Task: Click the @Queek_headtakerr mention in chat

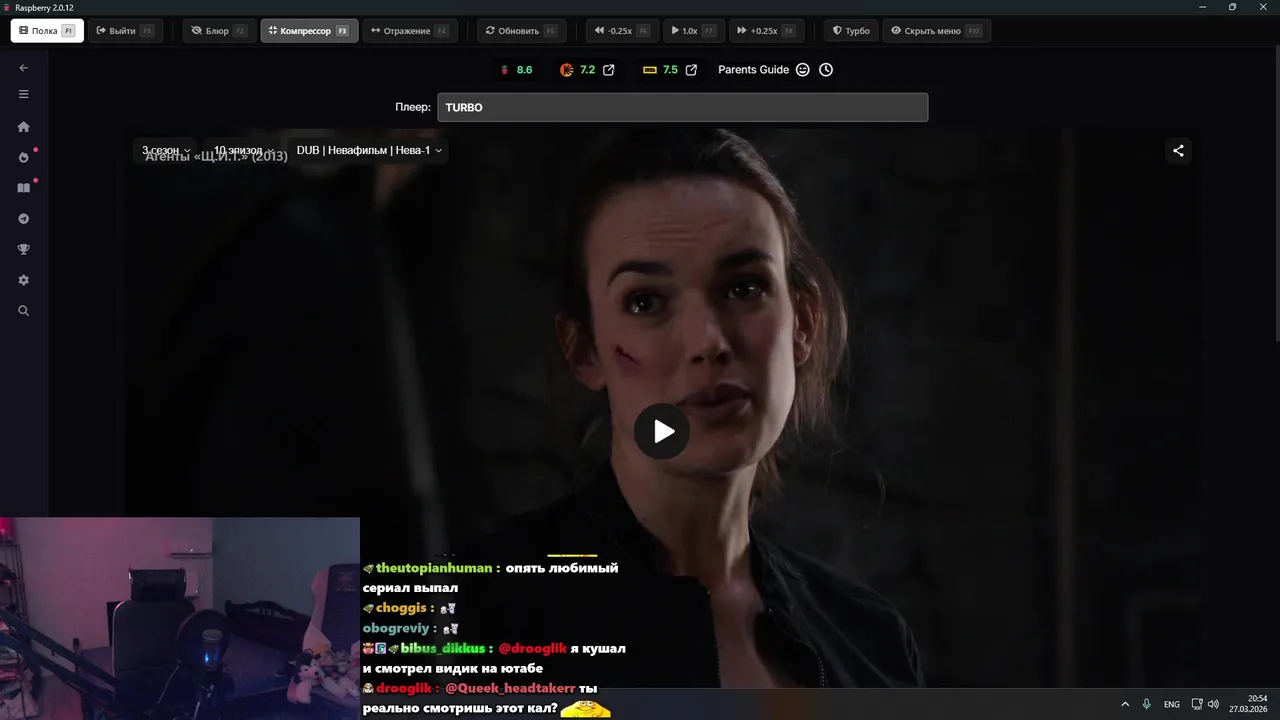Action: 510,688
